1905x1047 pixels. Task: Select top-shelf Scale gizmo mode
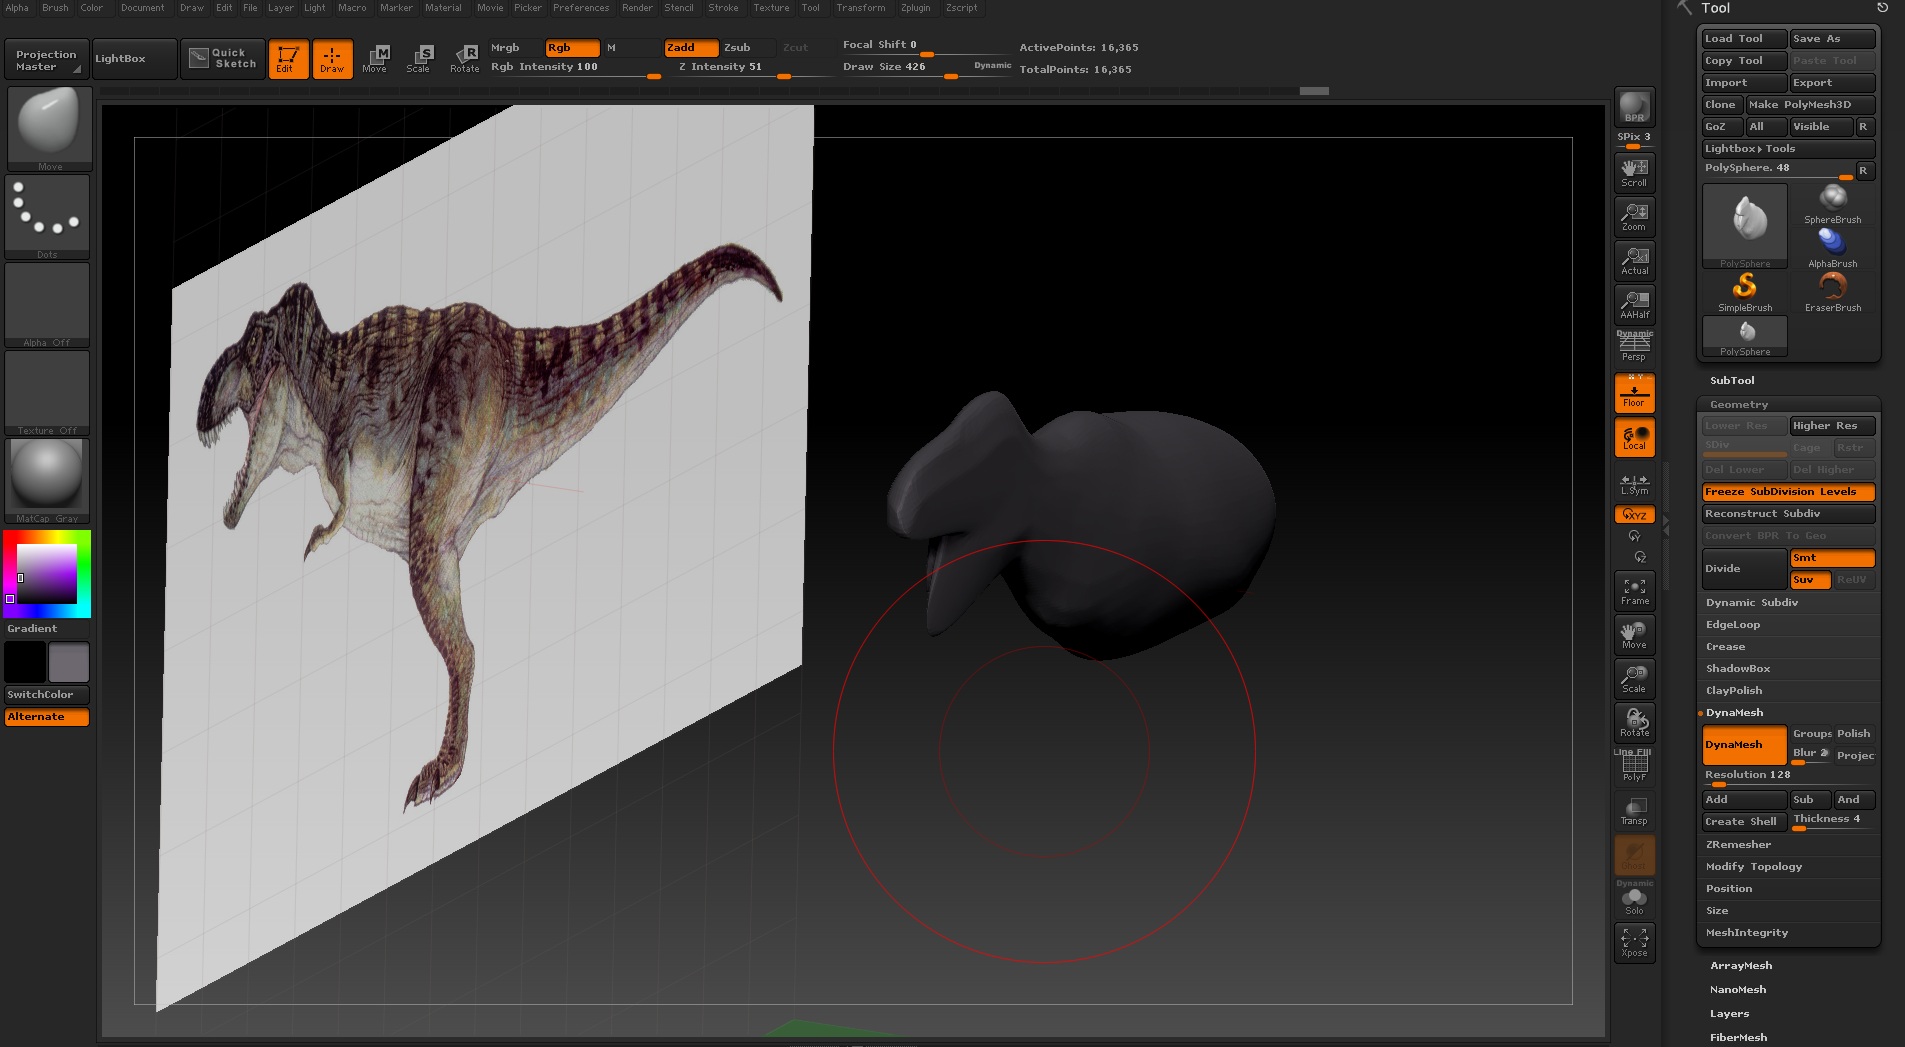pos(419,59)
